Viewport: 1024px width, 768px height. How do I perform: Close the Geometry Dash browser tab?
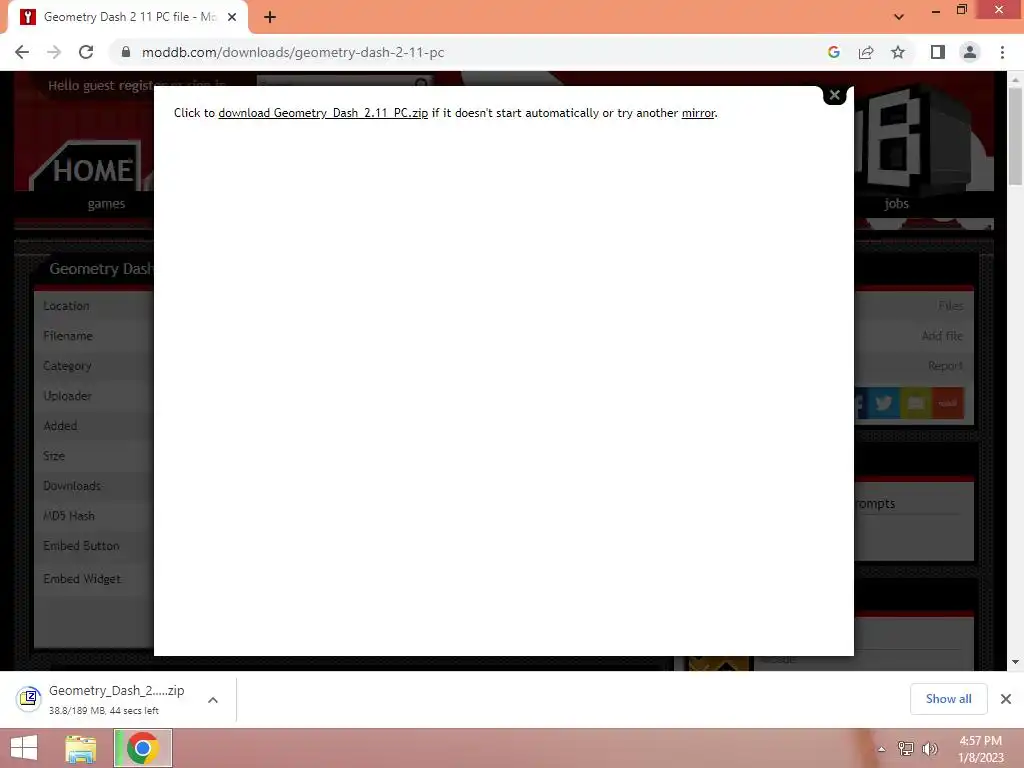232,17
